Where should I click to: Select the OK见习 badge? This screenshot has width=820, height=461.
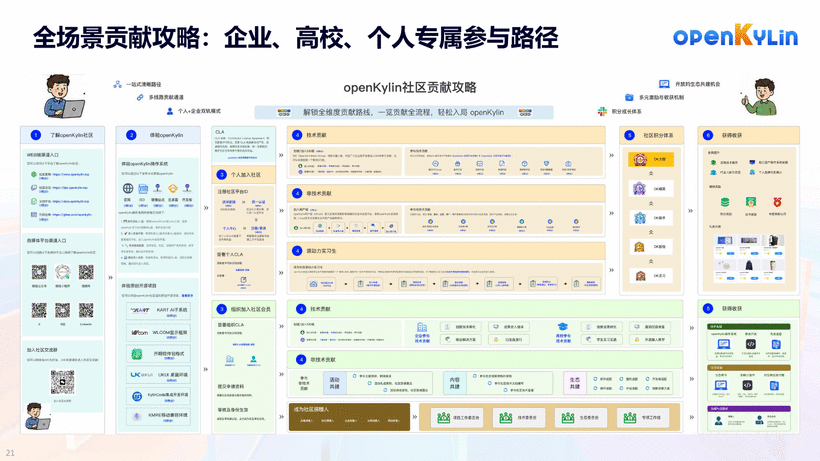coord(651,275)
